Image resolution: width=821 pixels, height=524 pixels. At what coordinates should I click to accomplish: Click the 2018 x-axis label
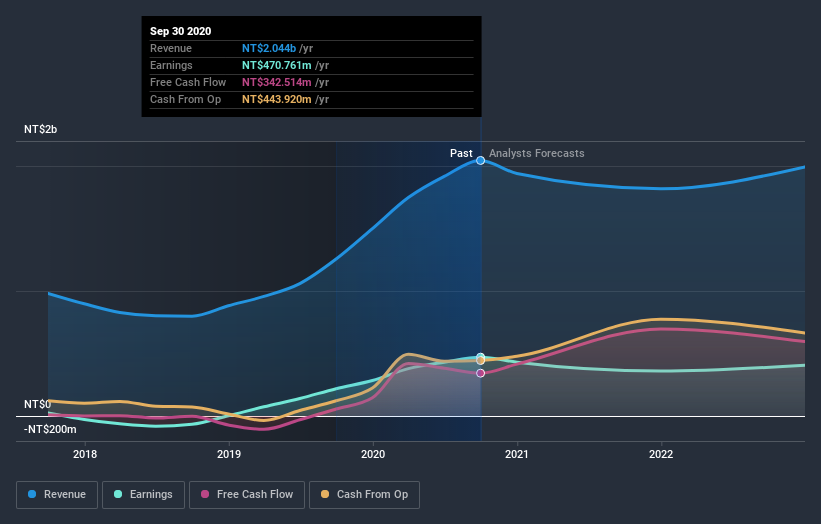click(x=85, y=454)
